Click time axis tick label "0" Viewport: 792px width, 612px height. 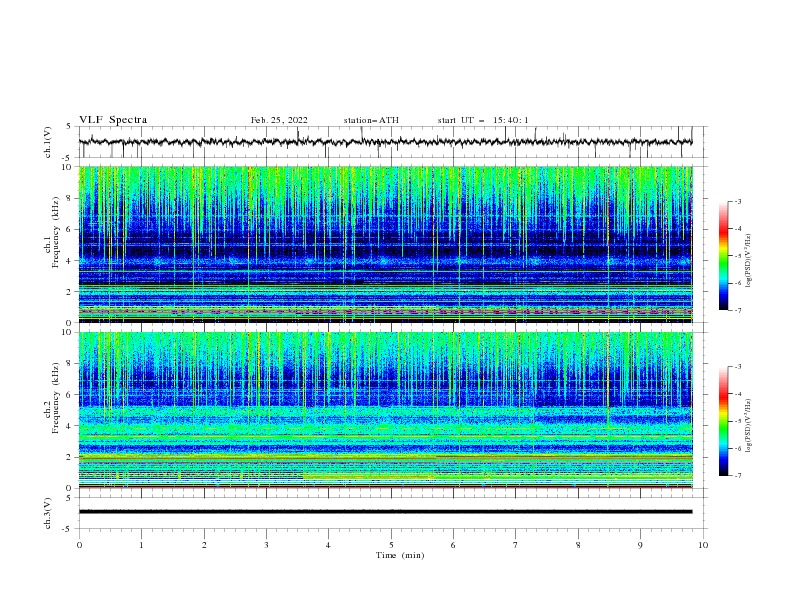click(79, 545)
